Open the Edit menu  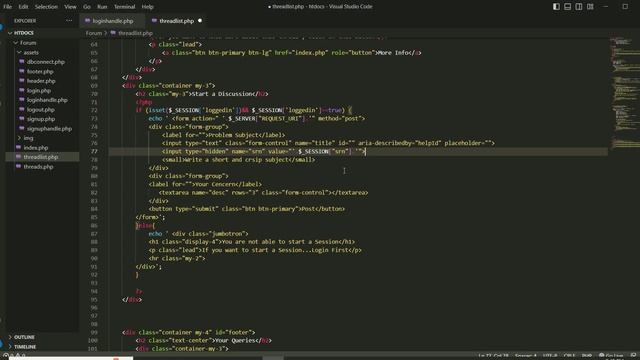[23, 7]
